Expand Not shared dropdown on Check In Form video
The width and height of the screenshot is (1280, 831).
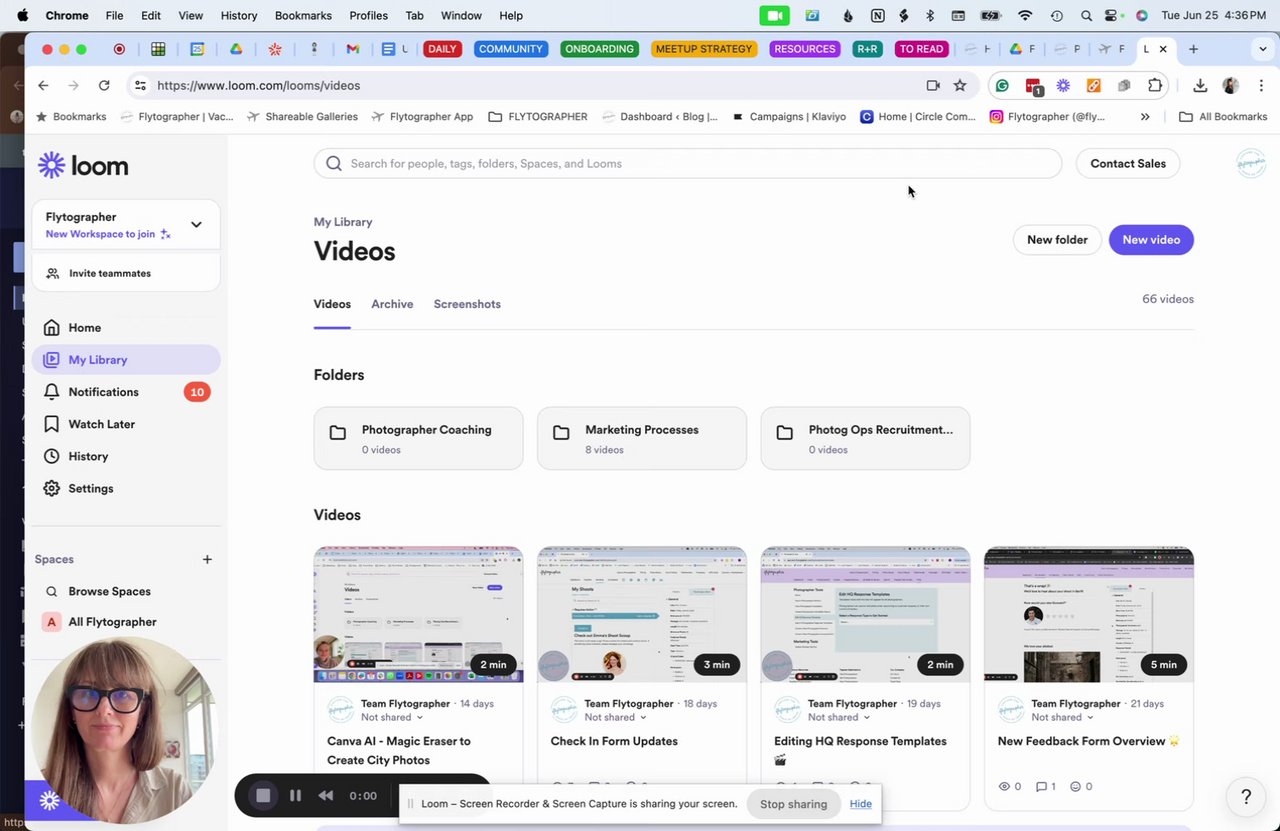pos(616,717)
